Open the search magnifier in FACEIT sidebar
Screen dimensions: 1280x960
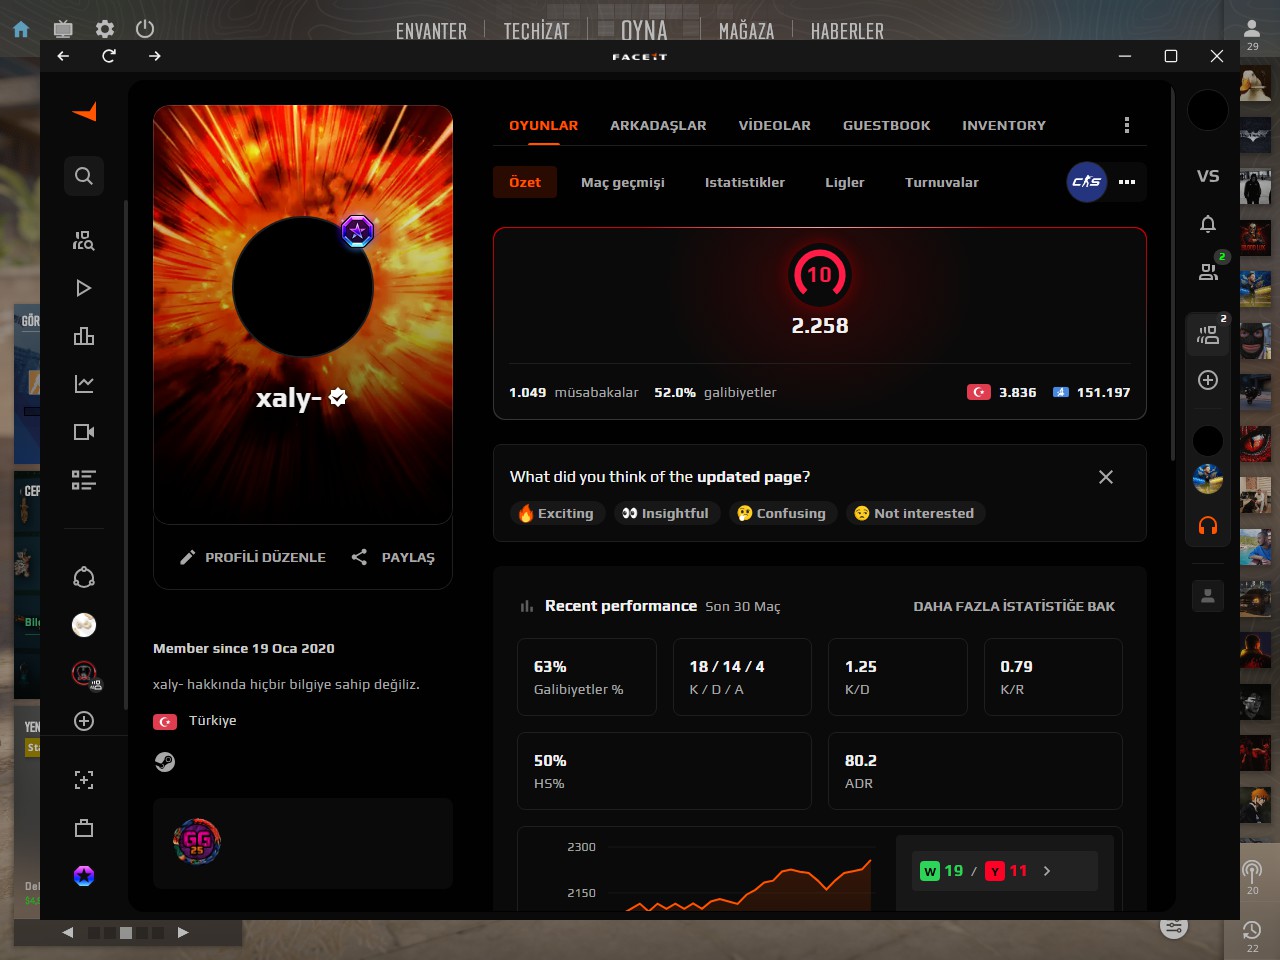(x=84, y=176)
